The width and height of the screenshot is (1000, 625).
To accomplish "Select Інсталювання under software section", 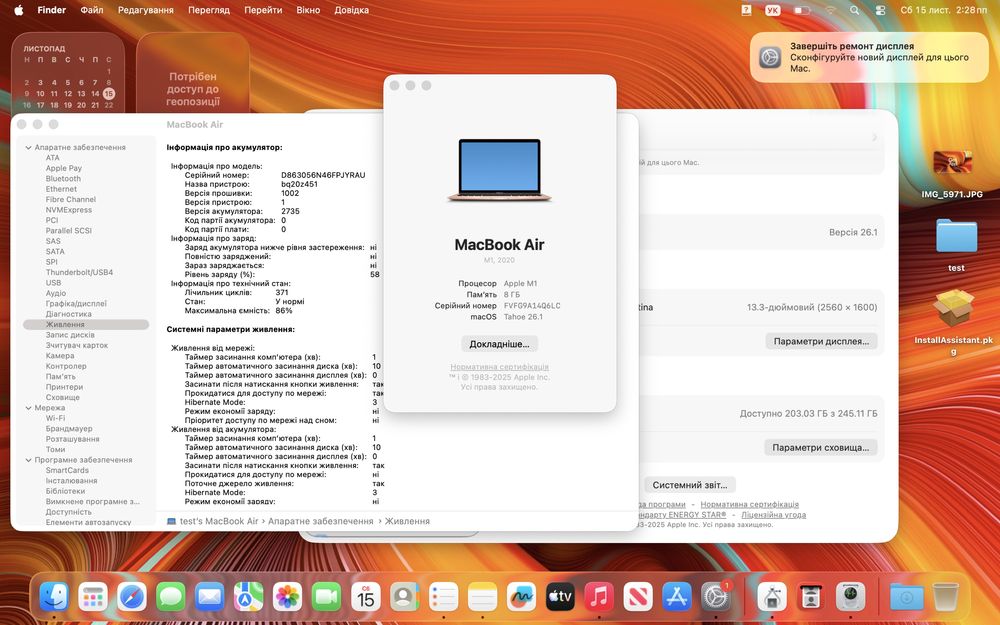I will pyautogui.click(x=71, y=481).
